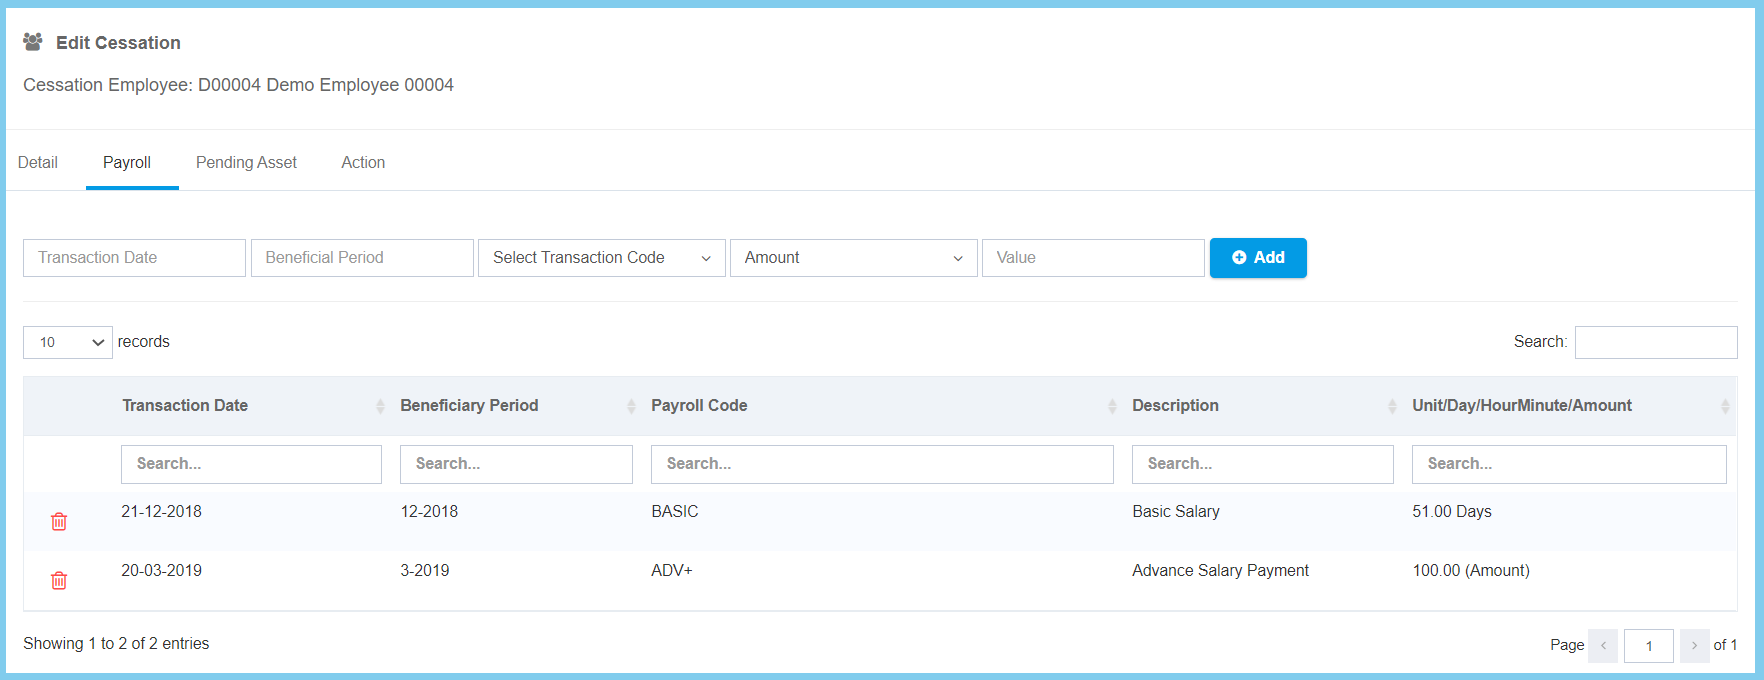Sort by Unit/Day/HourMinute/Amount column arrows
This screenshot has height=680, width=1764.
click(x=1724, y=406)
